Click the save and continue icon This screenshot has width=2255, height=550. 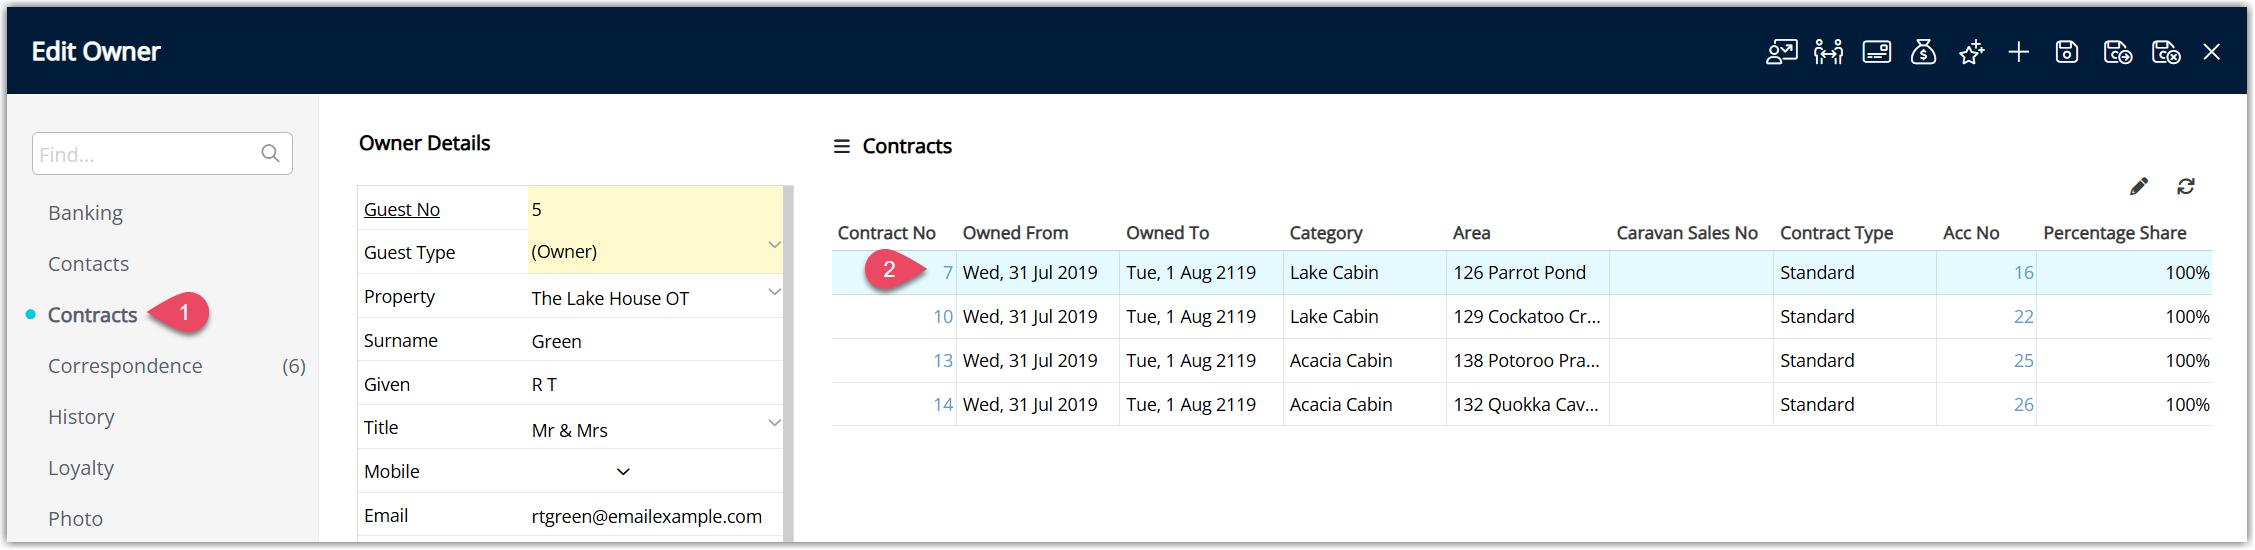(2117, 52)
